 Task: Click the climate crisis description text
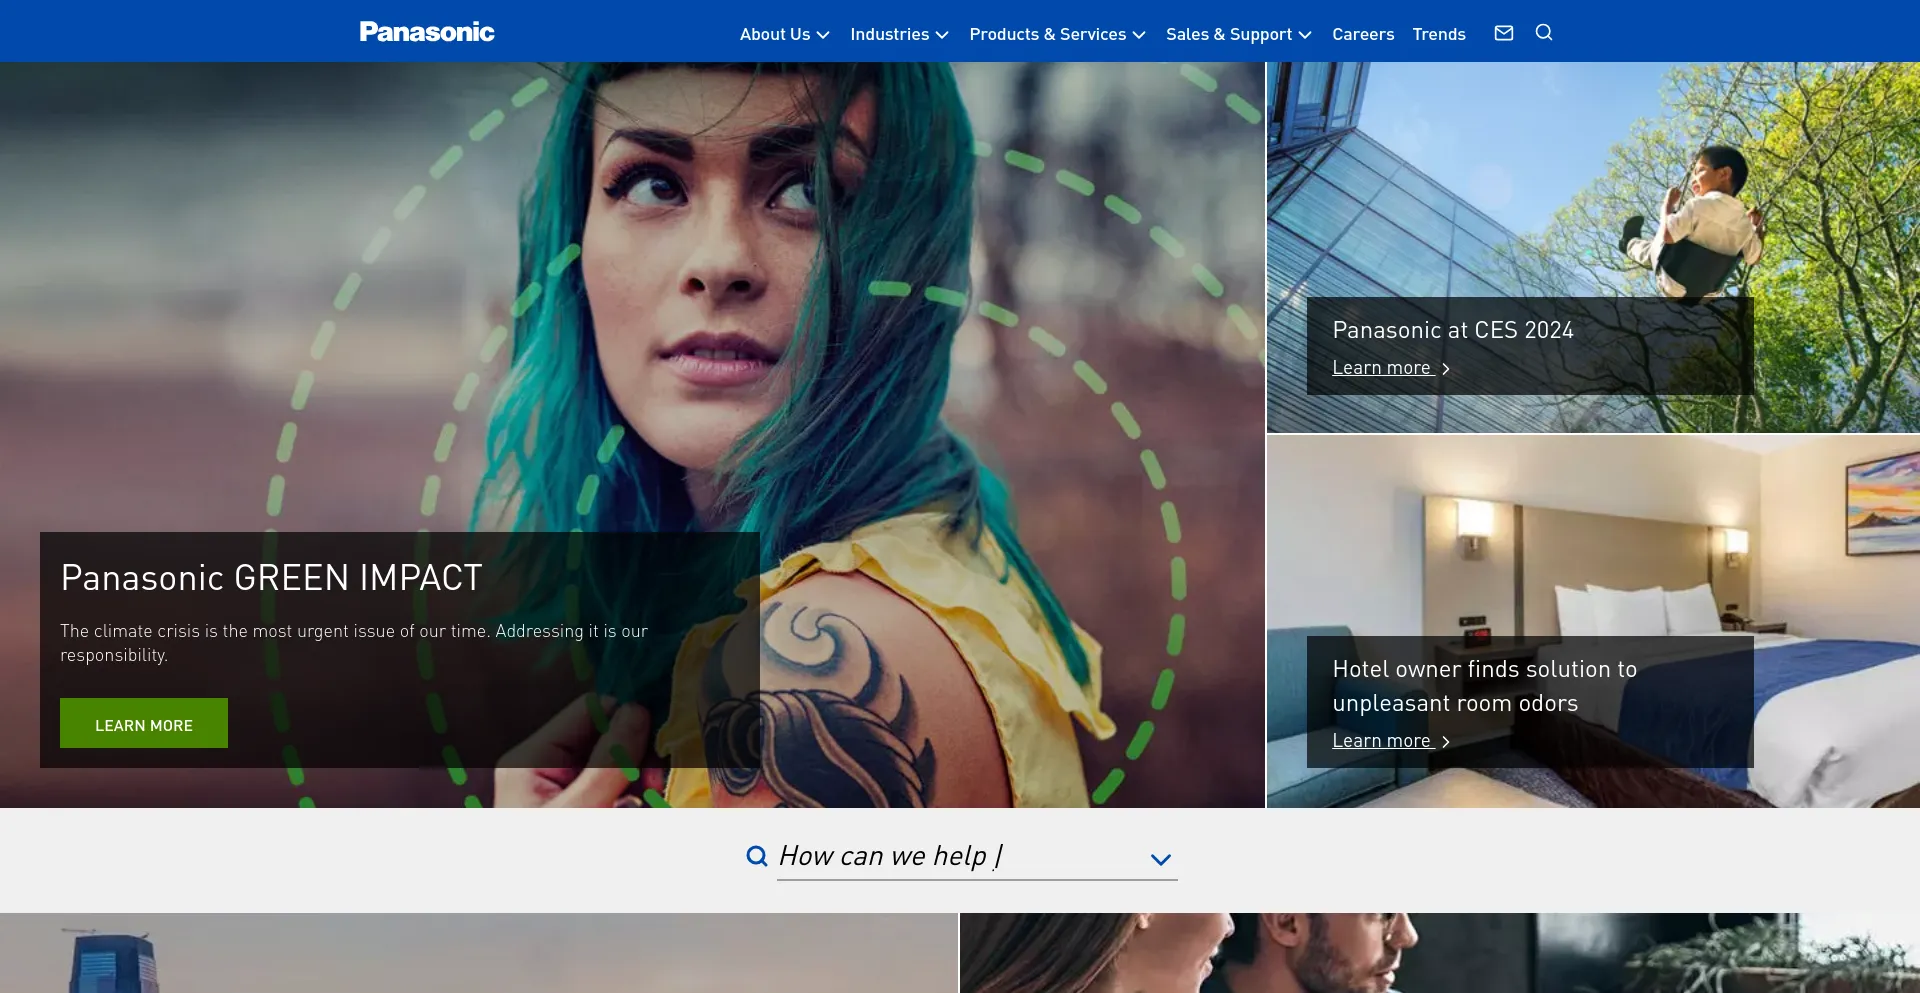[x=354, y=643]
